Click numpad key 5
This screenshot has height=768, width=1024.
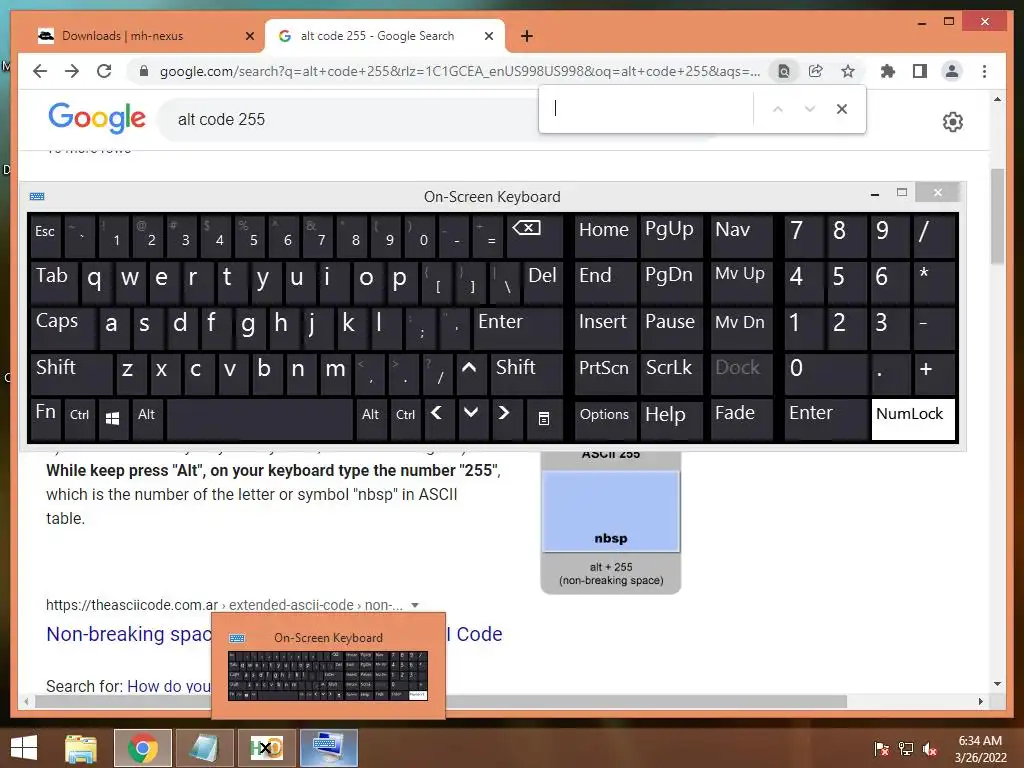click(846, 281)
